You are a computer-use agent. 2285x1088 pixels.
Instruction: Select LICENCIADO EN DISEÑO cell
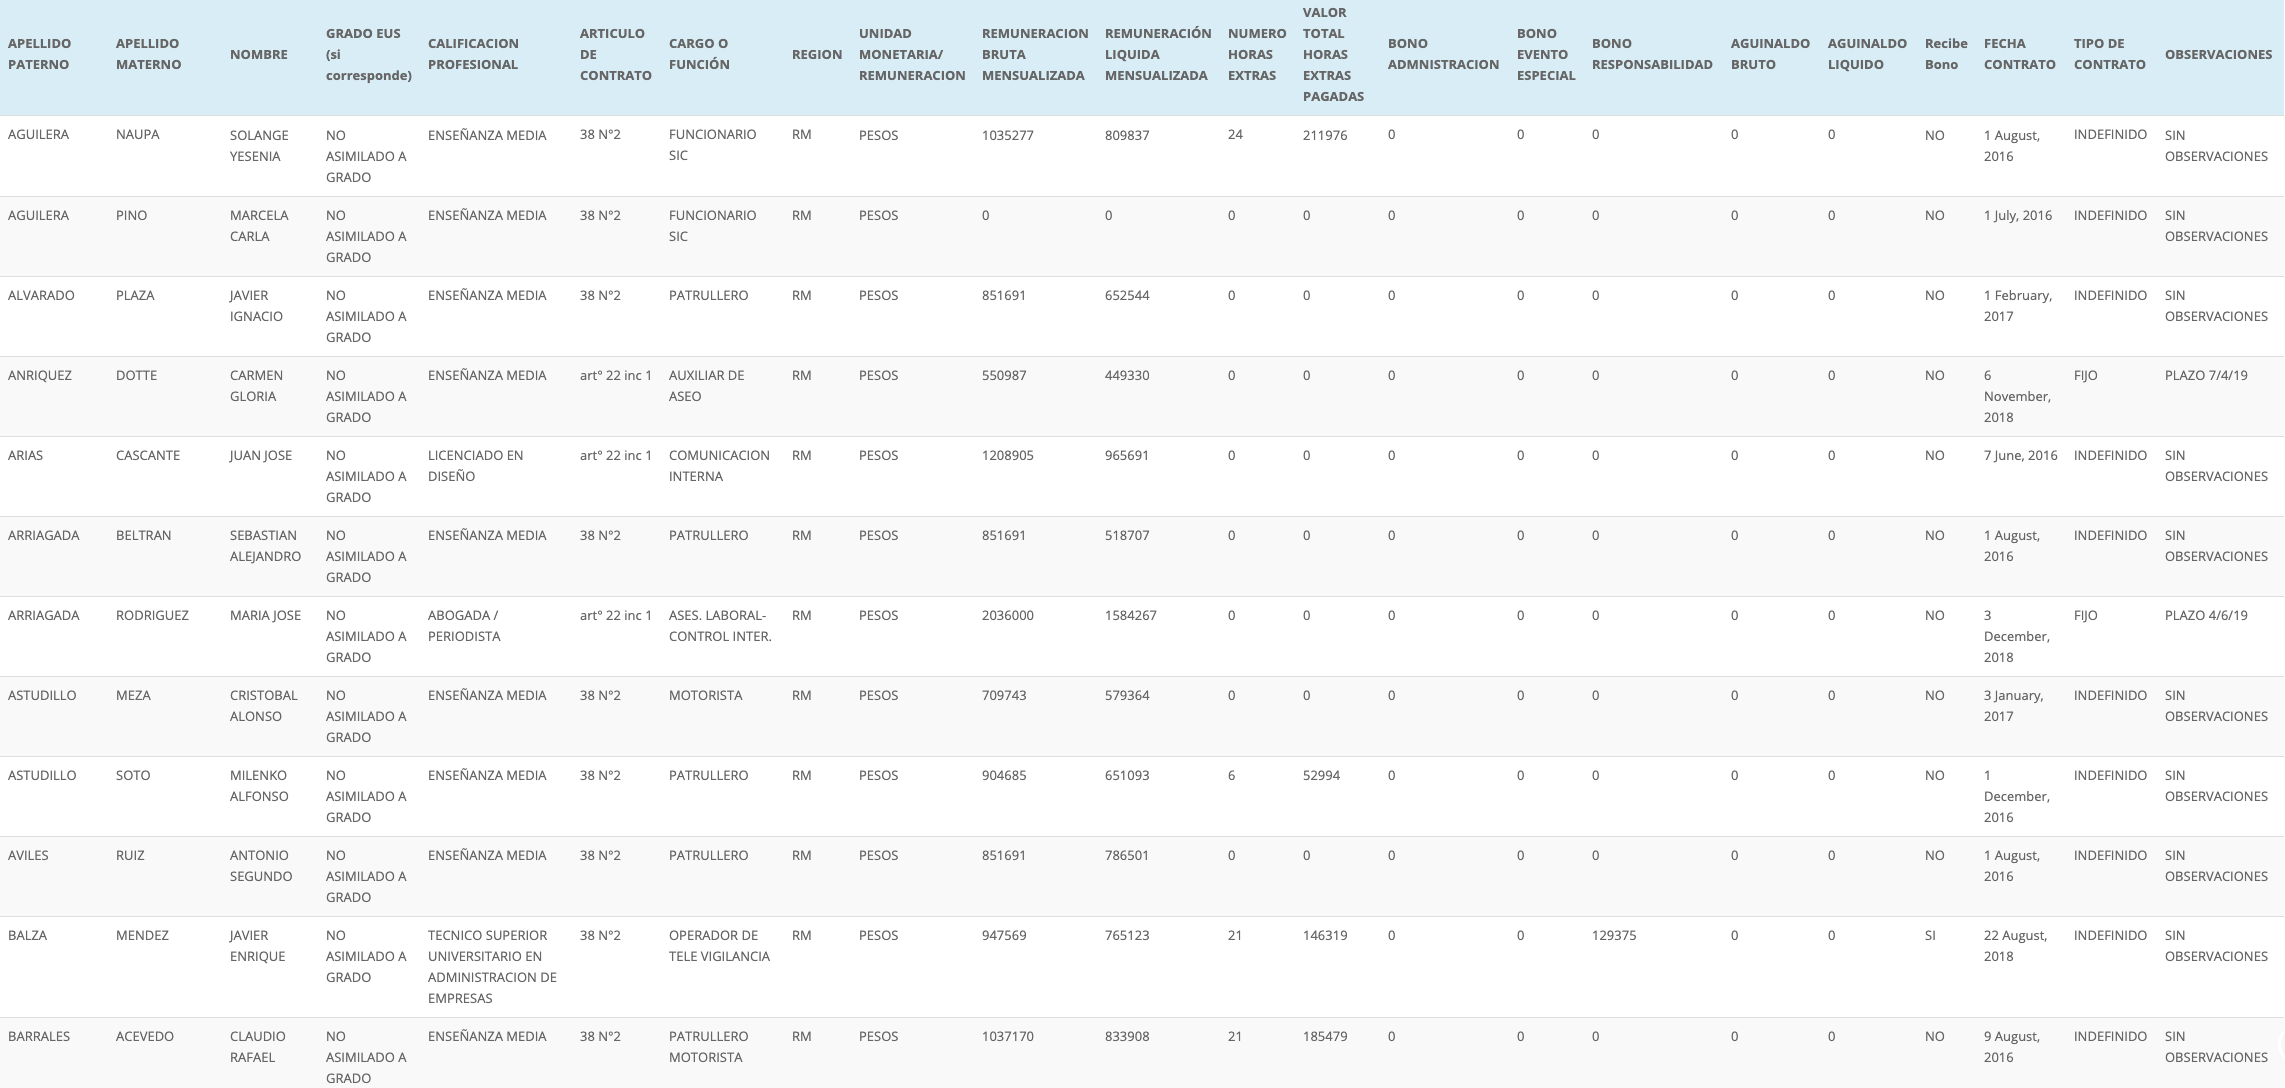click(x=476, y=466)
